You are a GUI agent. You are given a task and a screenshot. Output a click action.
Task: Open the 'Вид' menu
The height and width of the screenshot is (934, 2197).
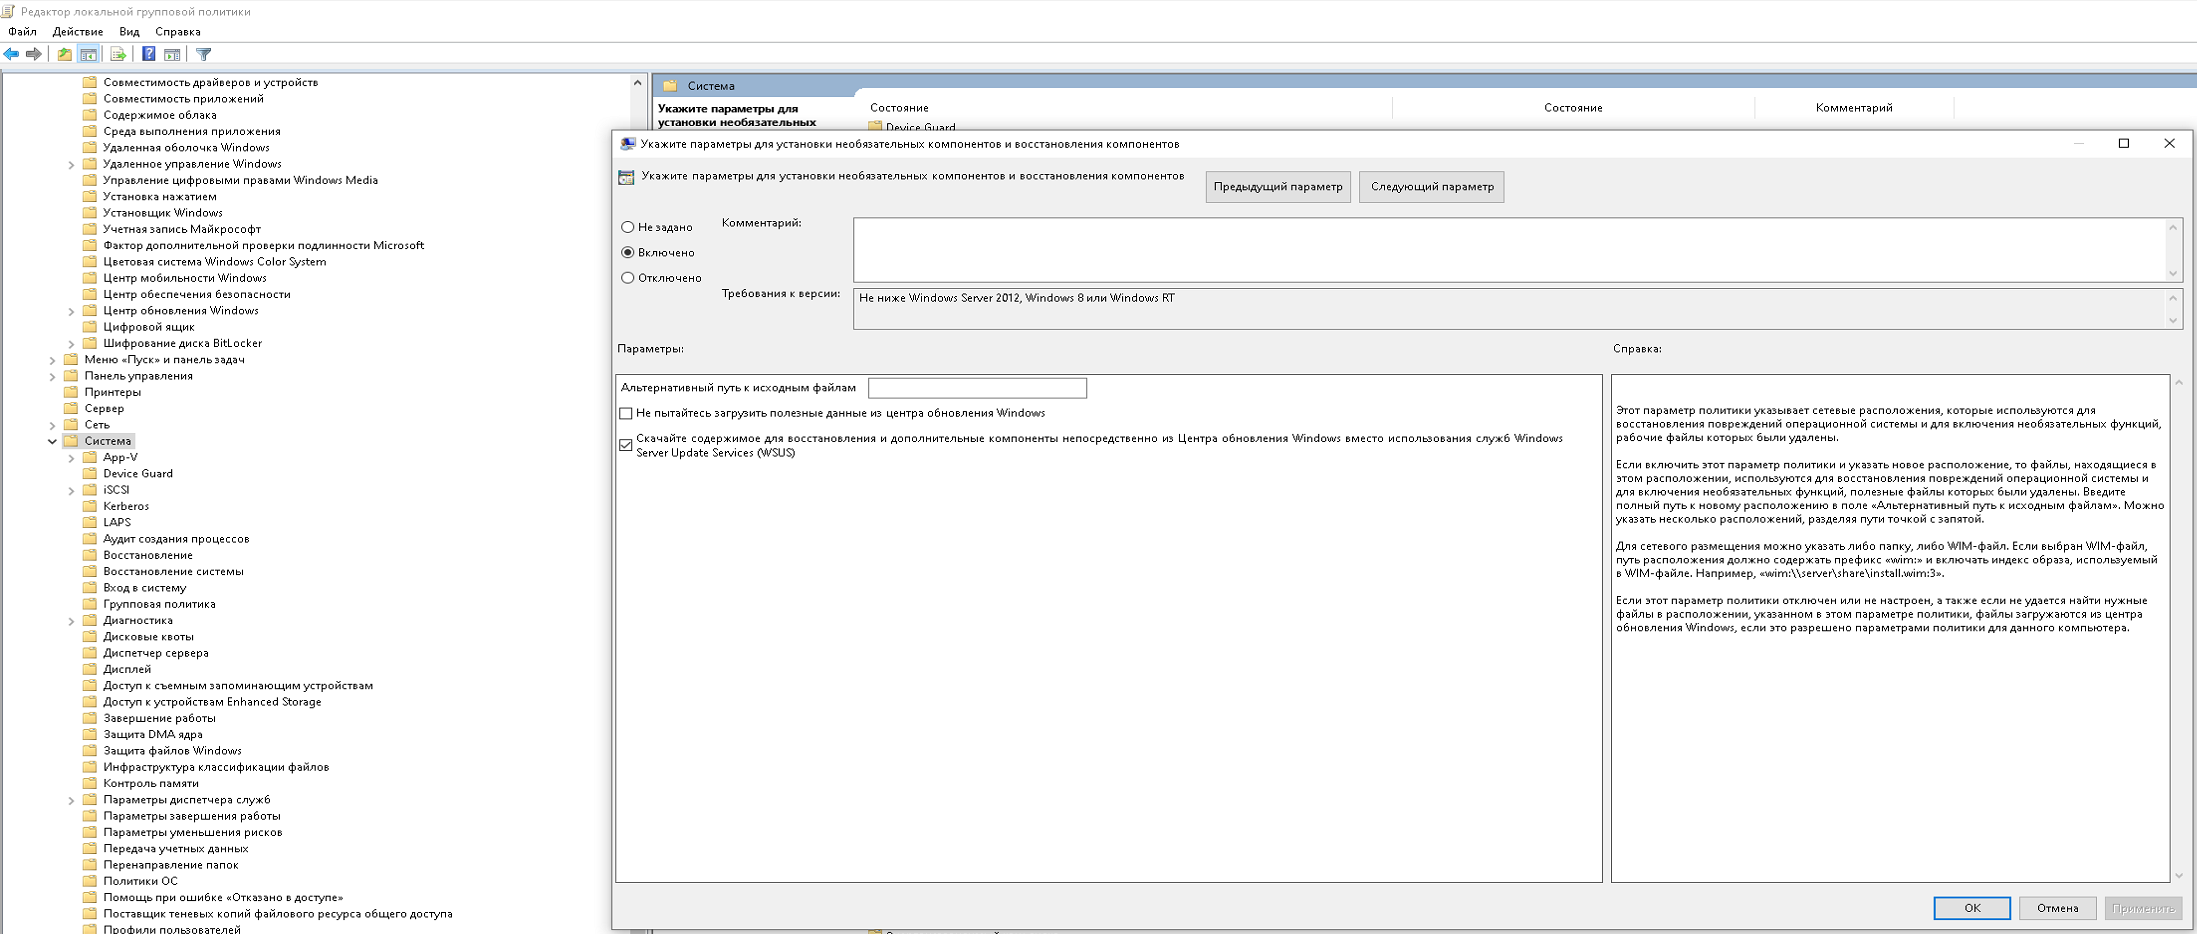[x=129, y=32]
